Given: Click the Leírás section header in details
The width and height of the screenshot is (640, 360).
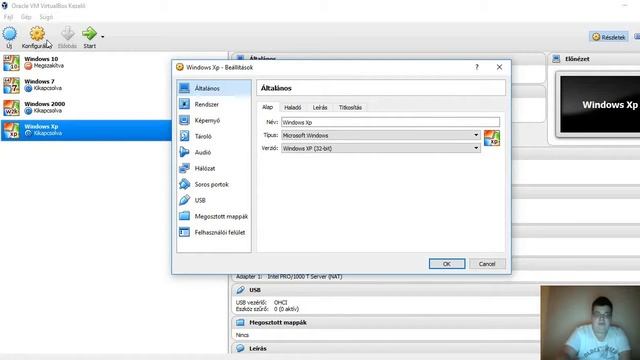Looking at the screenshot, I should [386, 349].
